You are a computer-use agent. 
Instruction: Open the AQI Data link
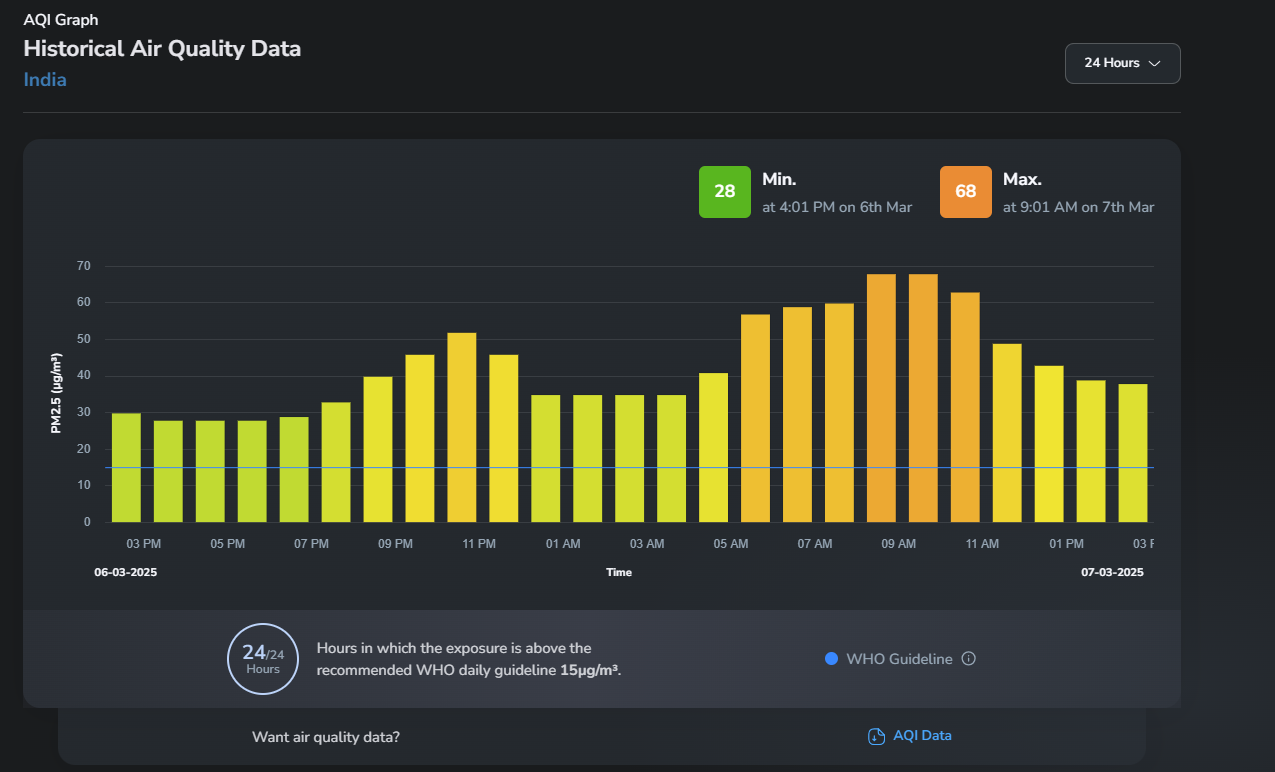(x=922, y=736)
